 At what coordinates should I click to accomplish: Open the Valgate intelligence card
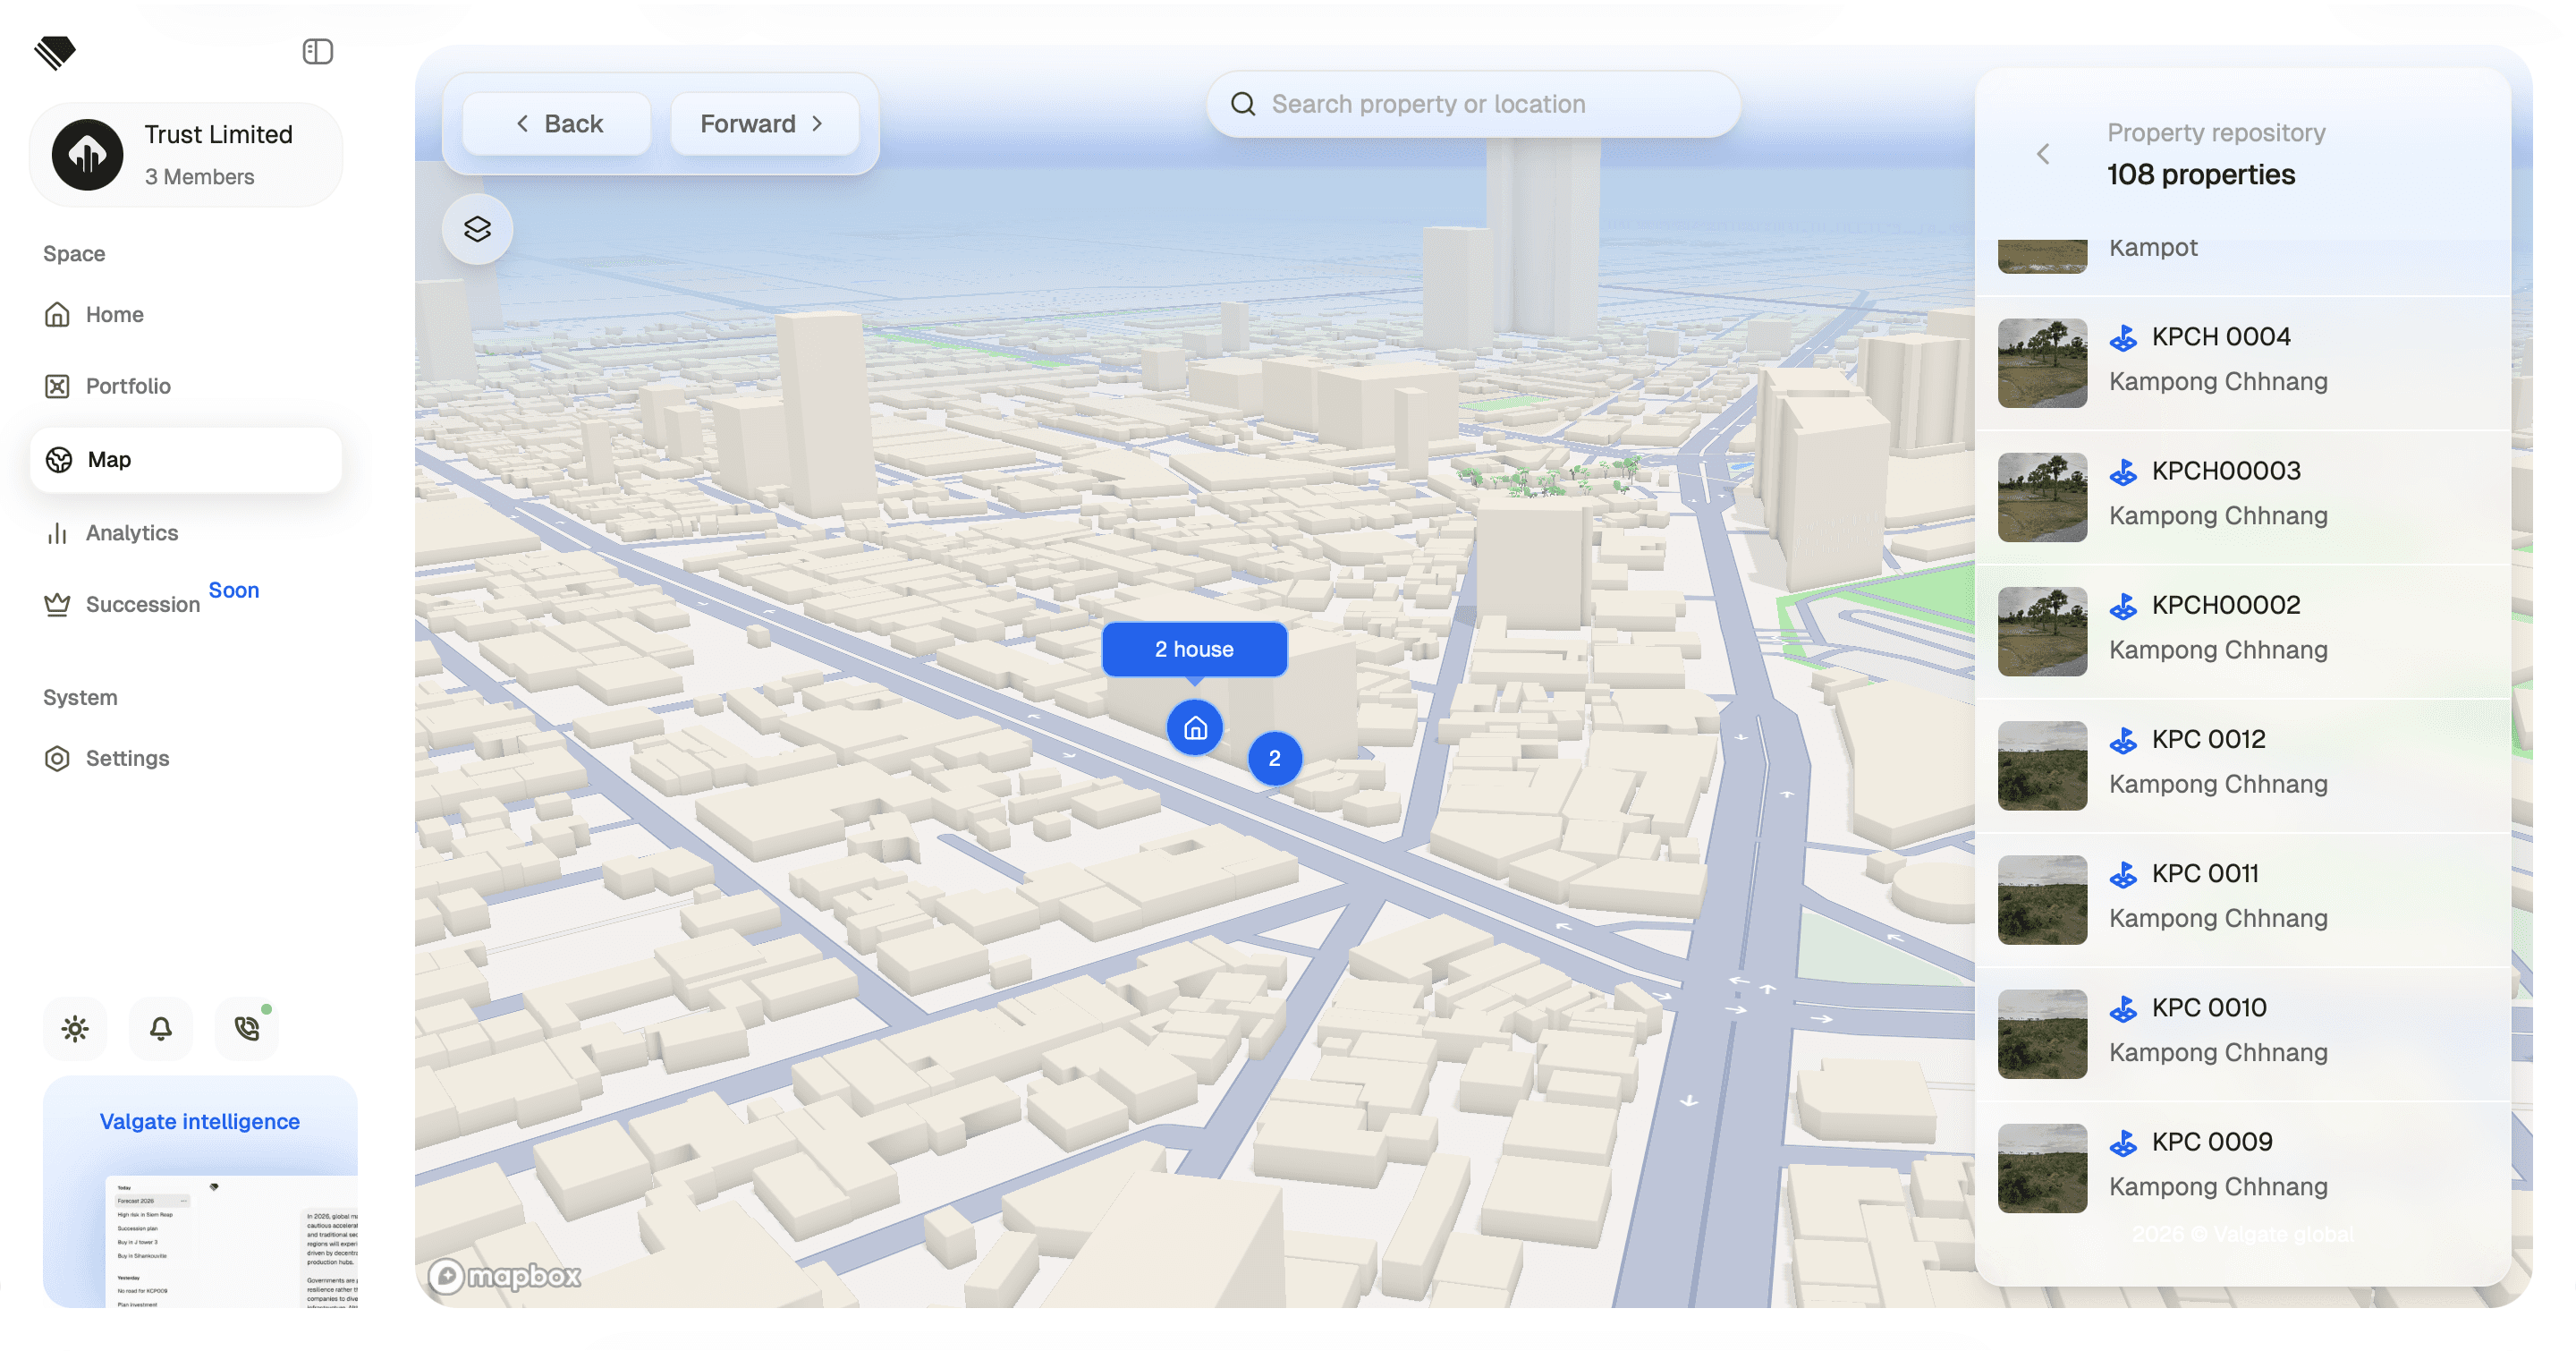200,1190
